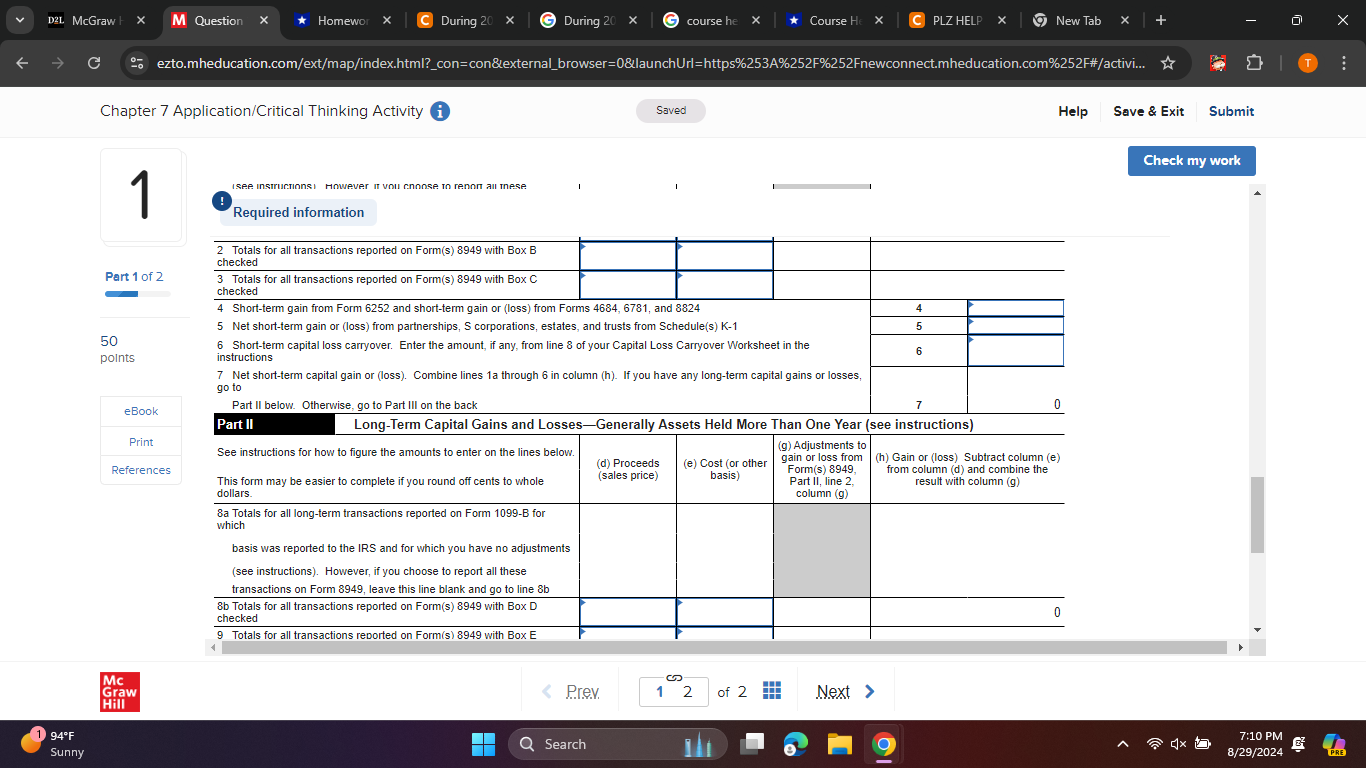Bookmark the page using the star icon

[x=1167, y=61]
